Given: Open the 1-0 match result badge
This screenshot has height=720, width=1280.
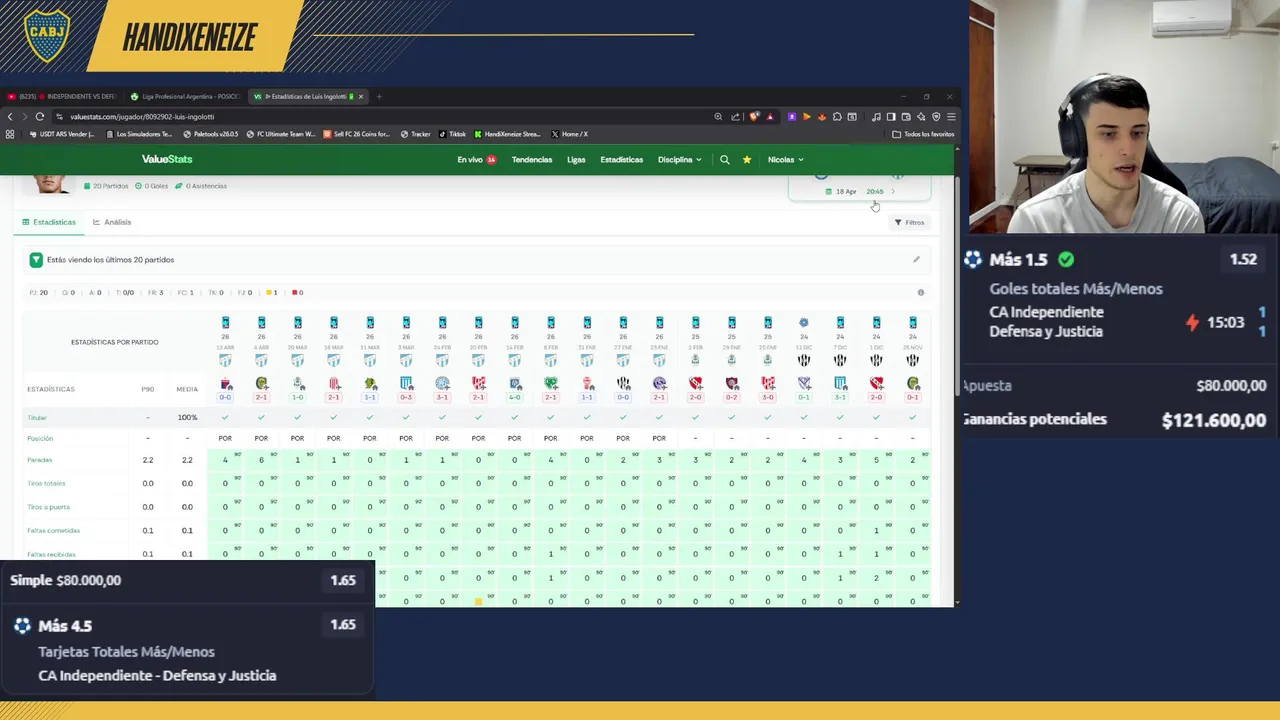Looking at the screenshot, I should [x=297, y=397].
